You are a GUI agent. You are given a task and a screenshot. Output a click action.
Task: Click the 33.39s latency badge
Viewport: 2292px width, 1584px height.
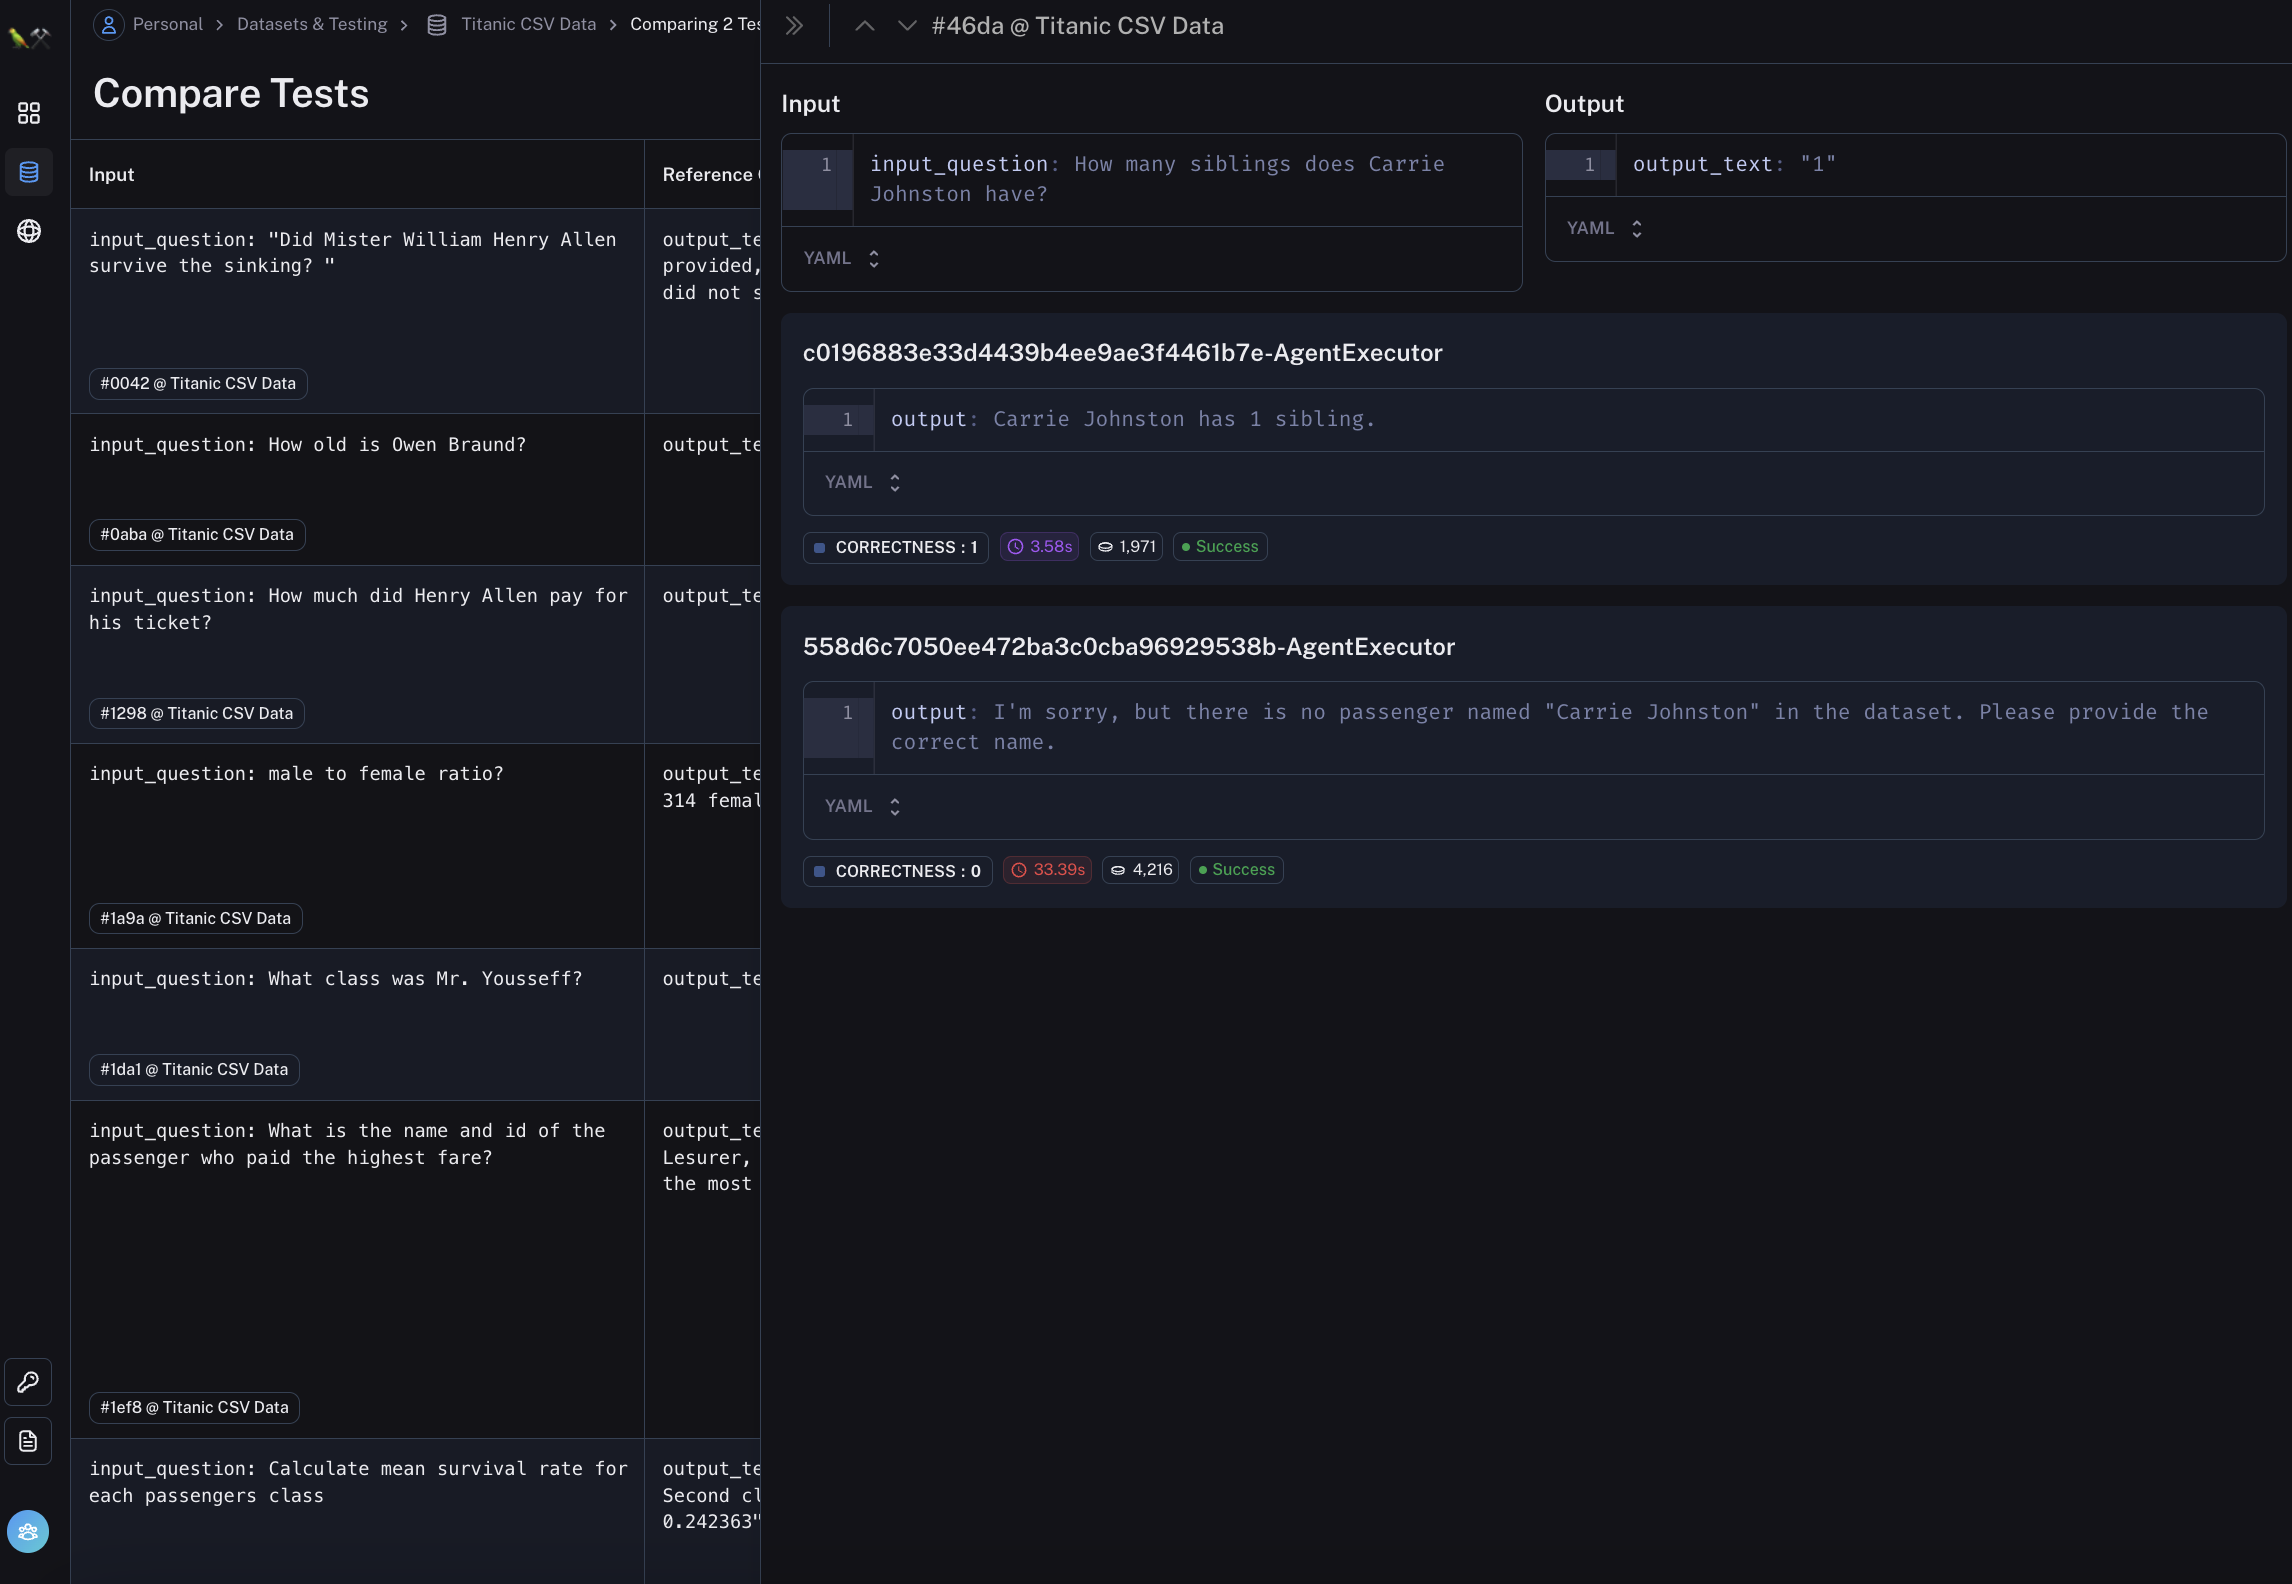(1047, 870)
